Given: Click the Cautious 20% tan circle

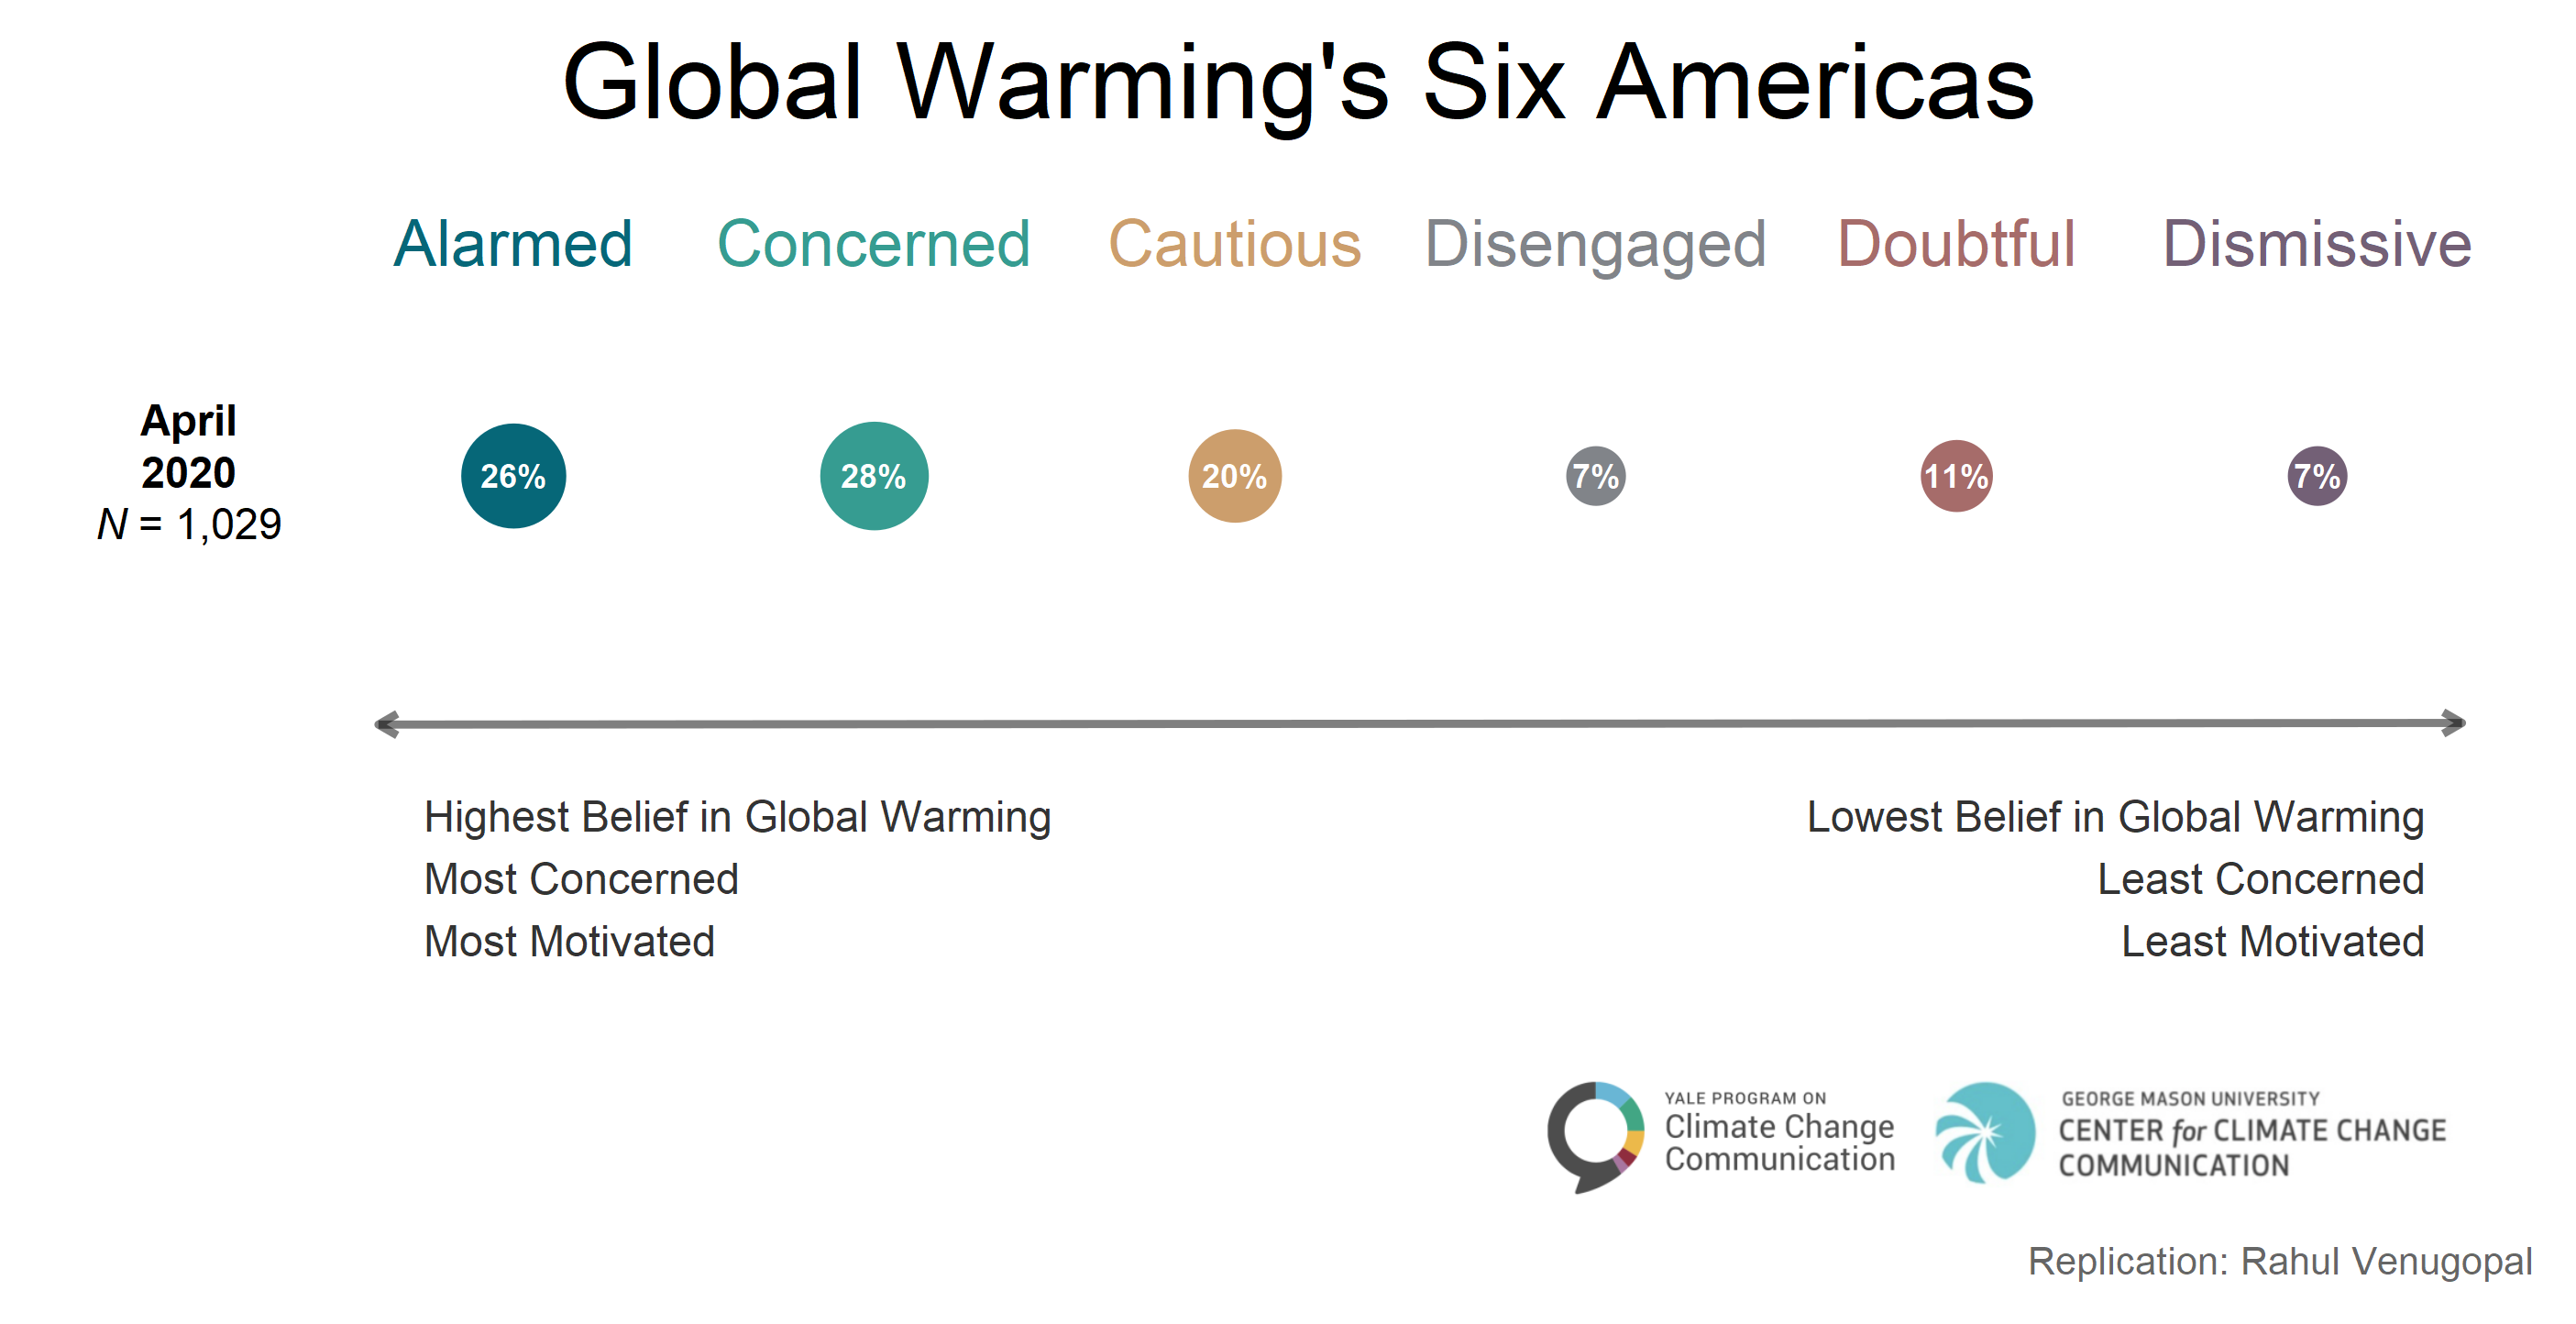Looking at the screenshot, I should [x=1235, y=476].
